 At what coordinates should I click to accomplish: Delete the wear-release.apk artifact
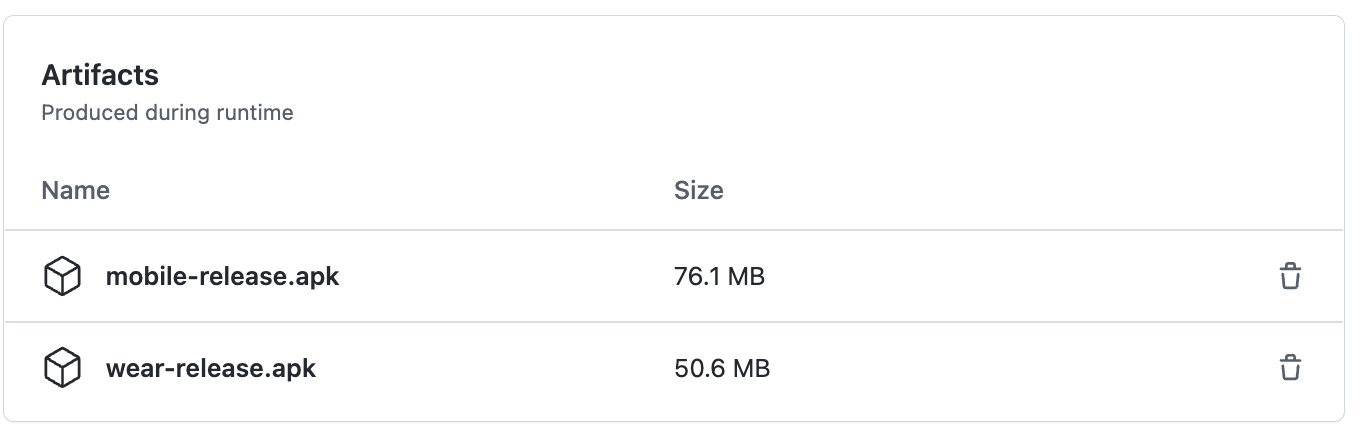1290,368
